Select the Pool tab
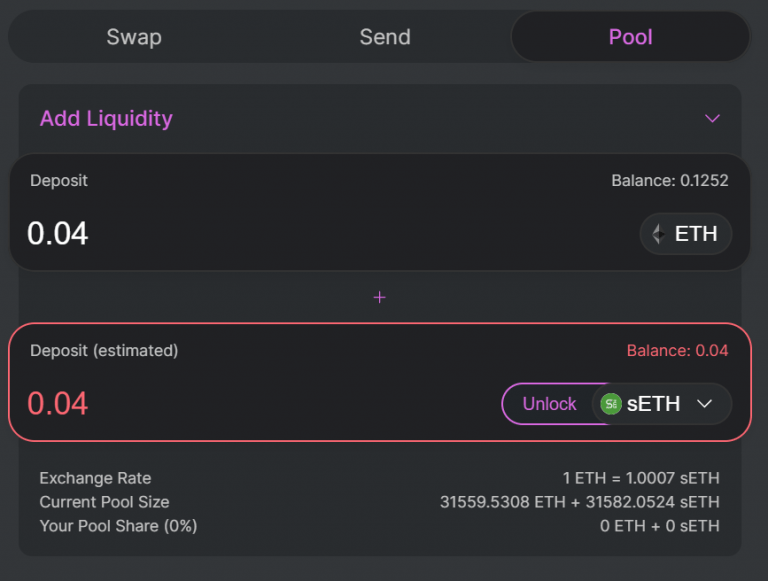 630,37
